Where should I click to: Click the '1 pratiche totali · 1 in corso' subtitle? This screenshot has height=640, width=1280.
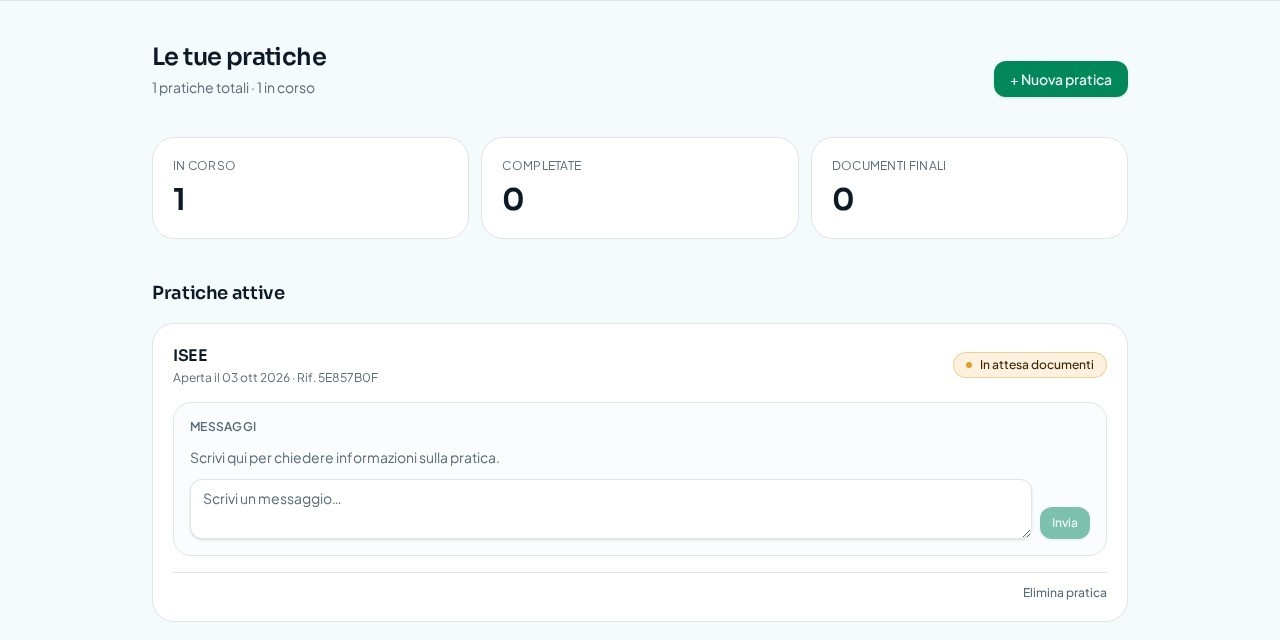(x=233, y=88)
